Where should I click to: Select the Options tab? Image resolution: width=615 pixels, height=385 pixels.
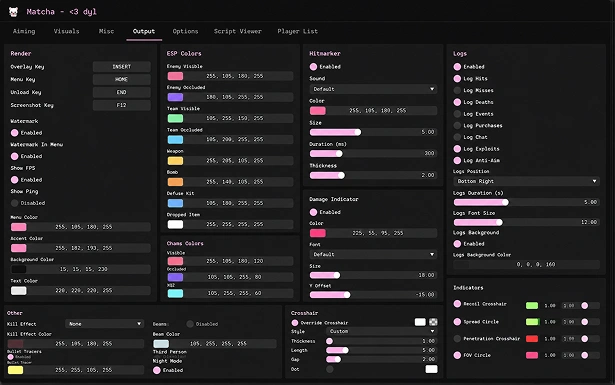[185, 31]
